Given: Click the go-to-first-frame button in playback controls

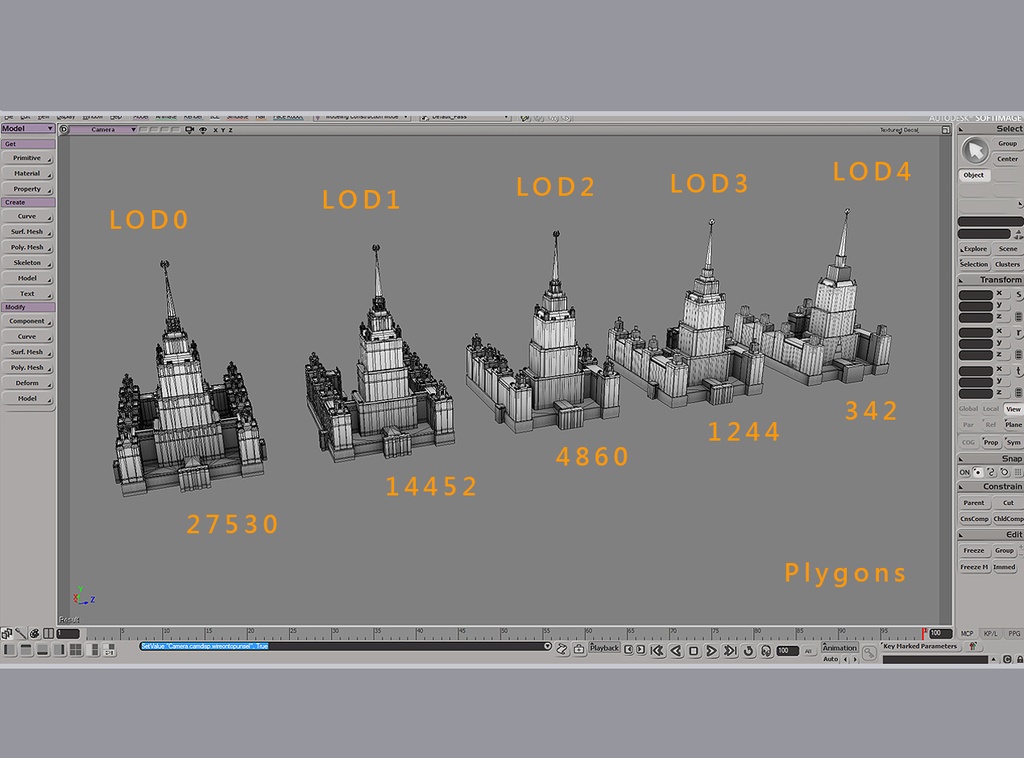Looking at the screenshot, I should point(656,649).
